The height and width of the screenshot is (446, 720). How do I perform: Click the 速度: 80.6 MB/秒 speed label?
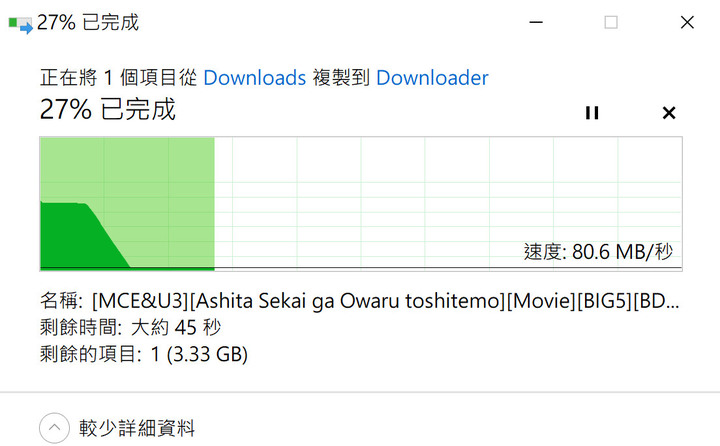tap(598, 252)
